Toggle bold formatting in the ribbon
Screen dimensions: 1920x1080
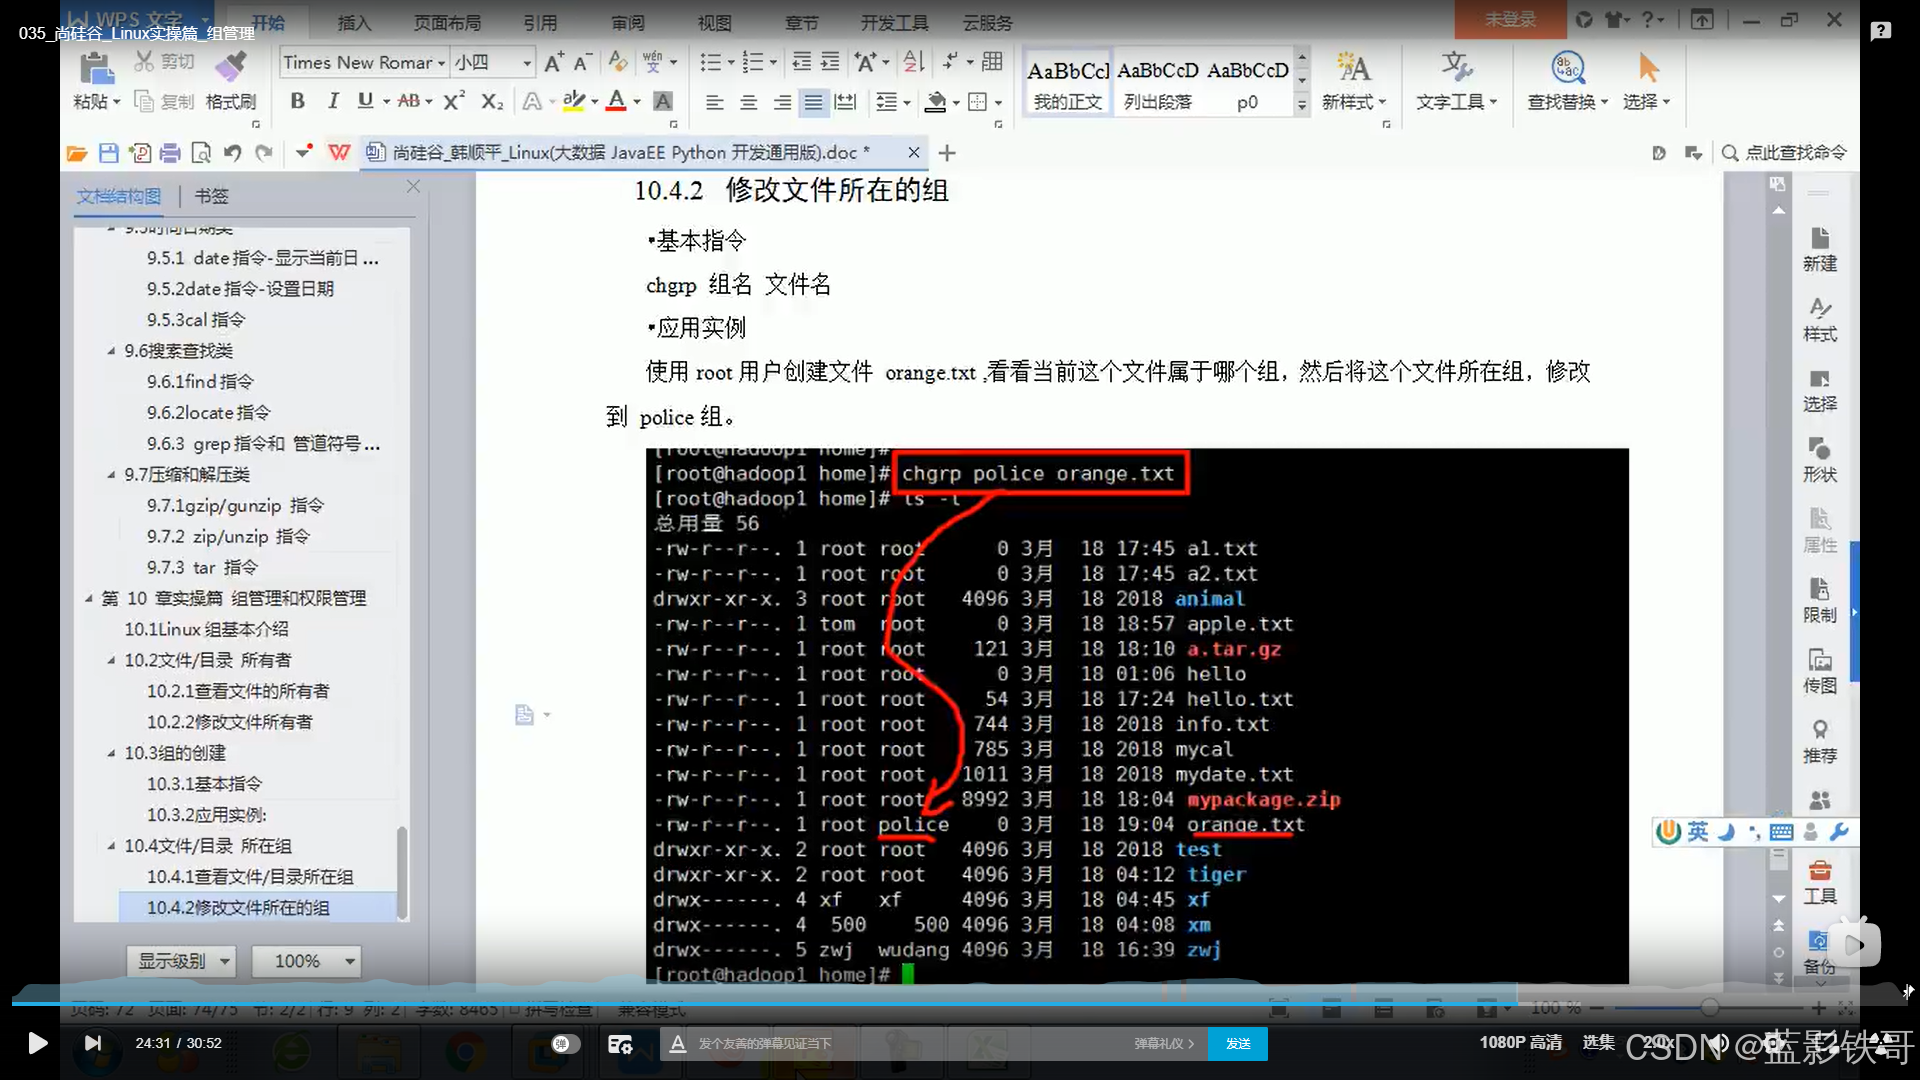pyautogui.click(x=297, y=101)
